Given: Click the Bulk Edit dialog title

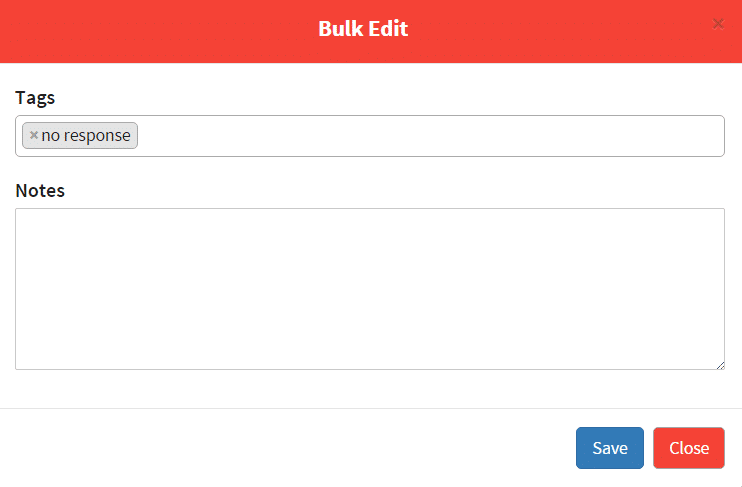Looking at the screenshot, I should tap(363, 28).
